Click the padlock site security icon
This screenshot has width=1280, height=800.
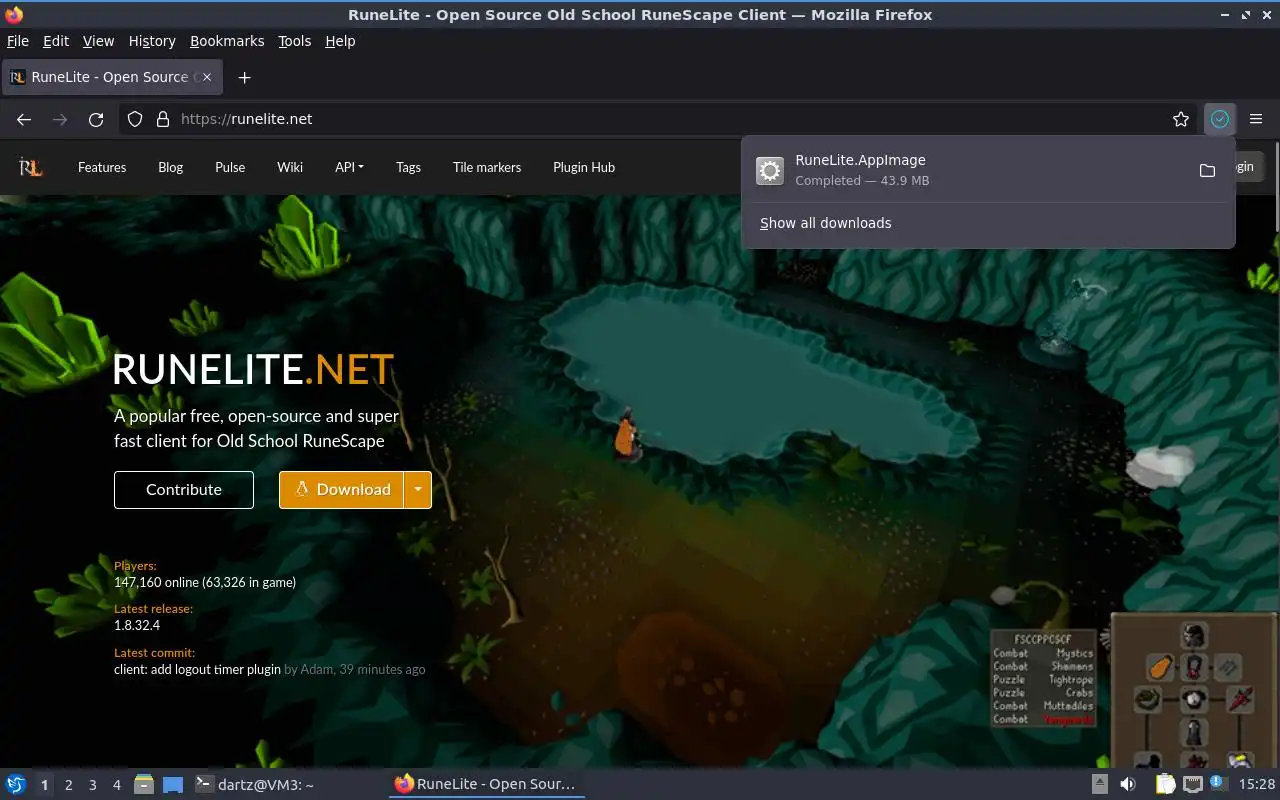click(163, 119)
